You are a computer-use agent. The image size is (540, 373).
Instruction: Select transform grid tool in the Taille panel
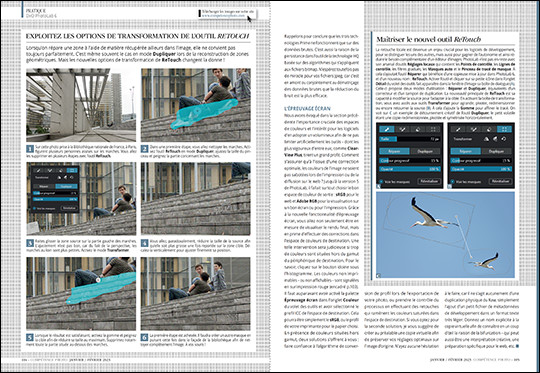tap(433, 129)
